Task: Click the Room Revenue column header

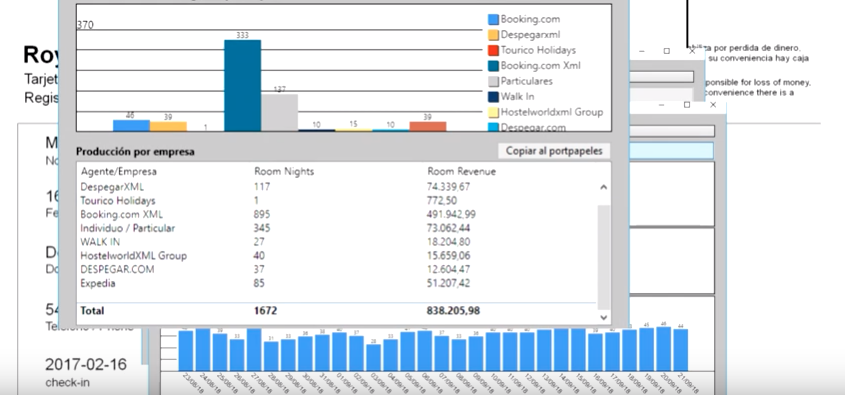Action: (x=461, y=172)
